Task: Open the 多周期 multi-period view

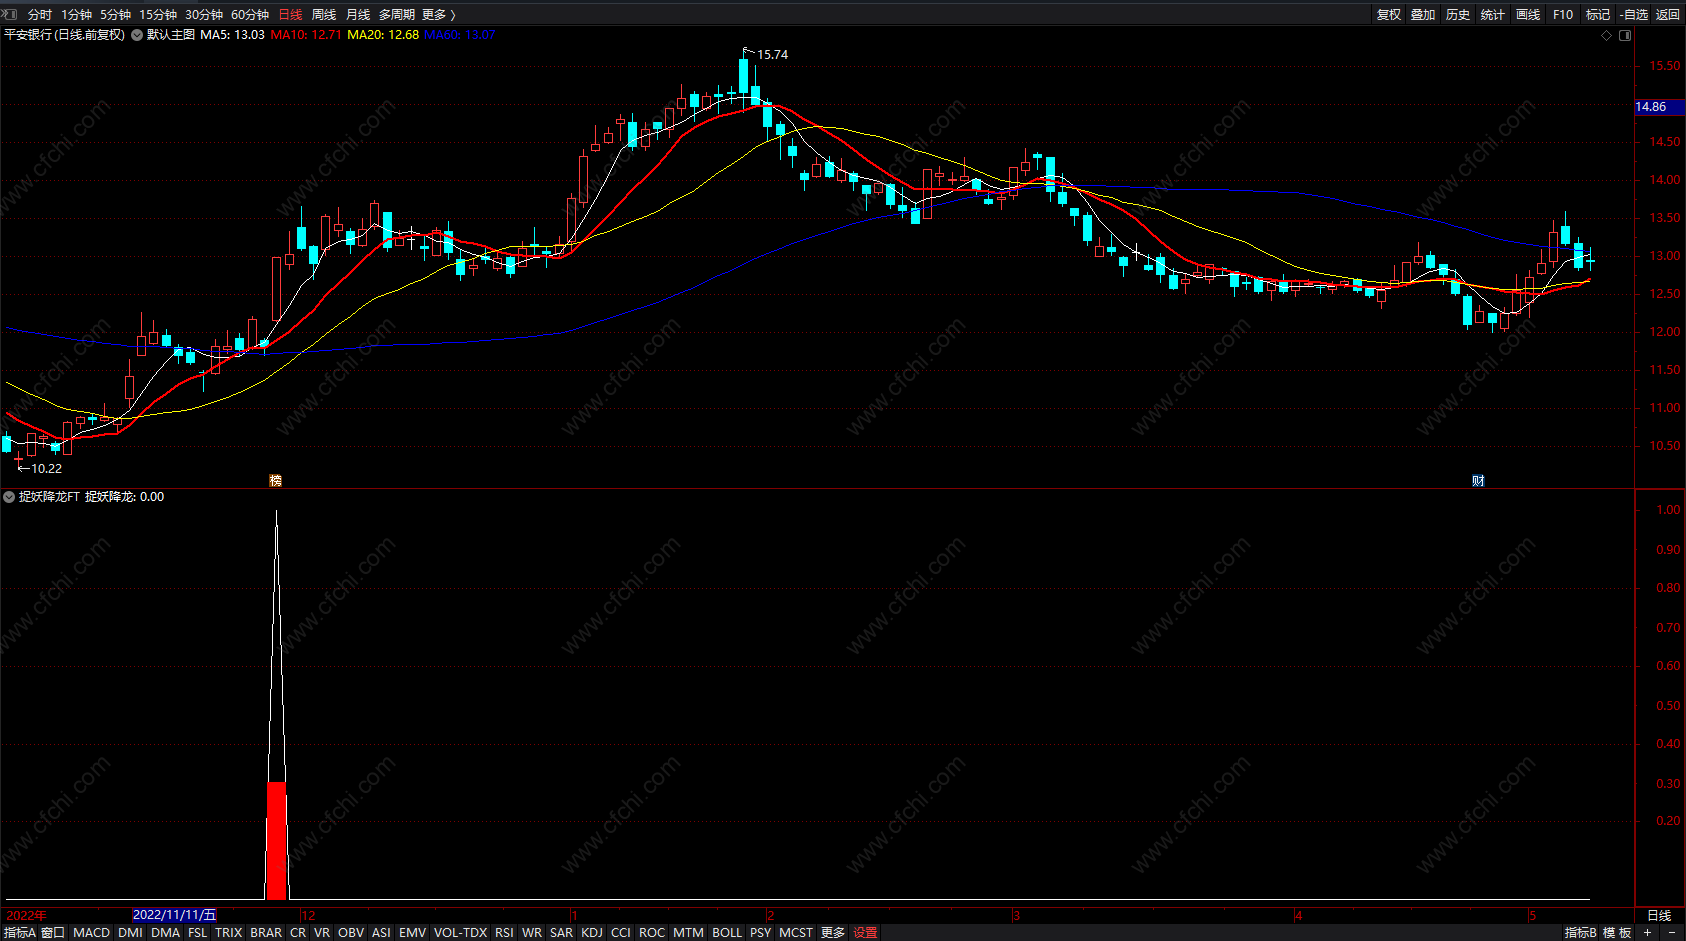Action: 397,15
